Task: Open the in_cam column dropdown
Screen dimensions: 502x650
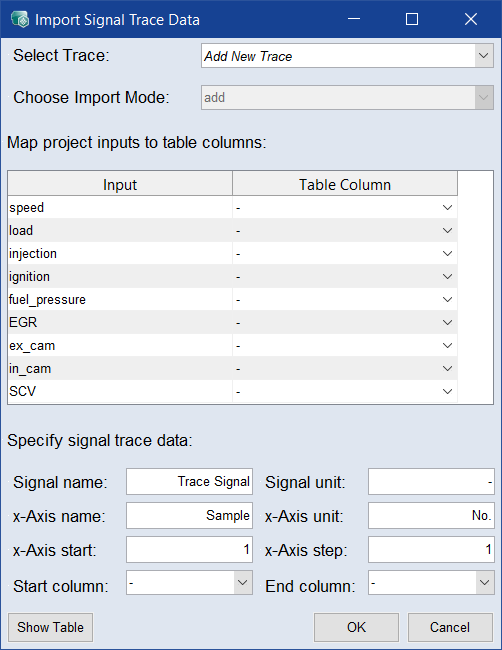Action: point(344,369)
